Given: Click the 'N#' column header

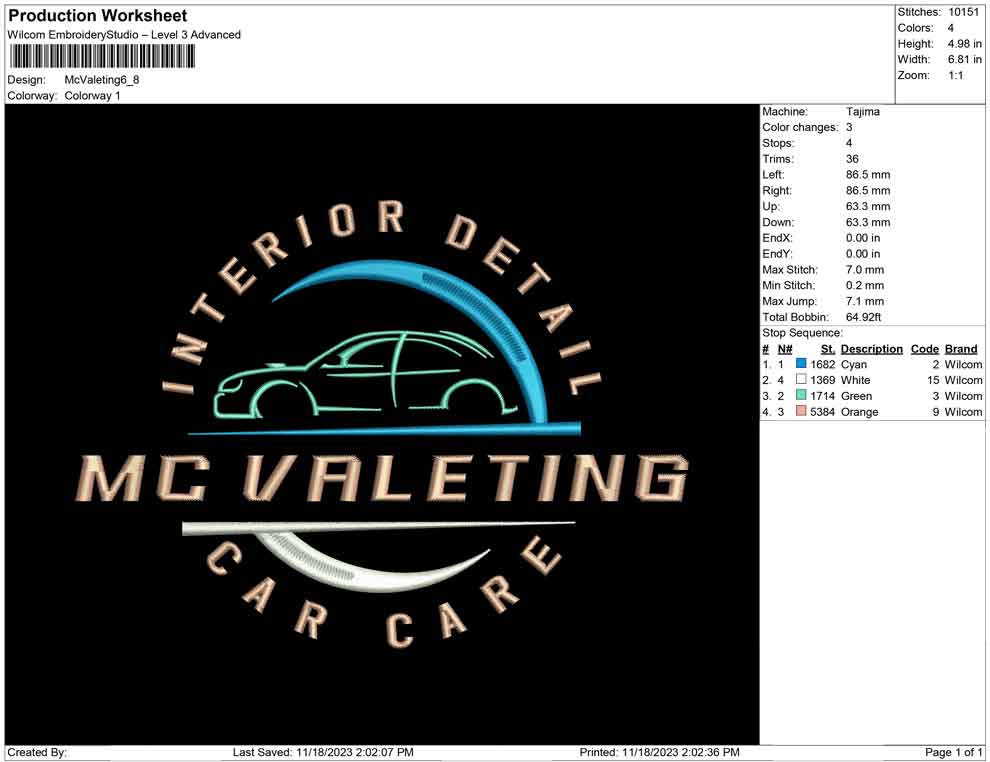Looking at the screenshot, I should click(x=785, y=348).
